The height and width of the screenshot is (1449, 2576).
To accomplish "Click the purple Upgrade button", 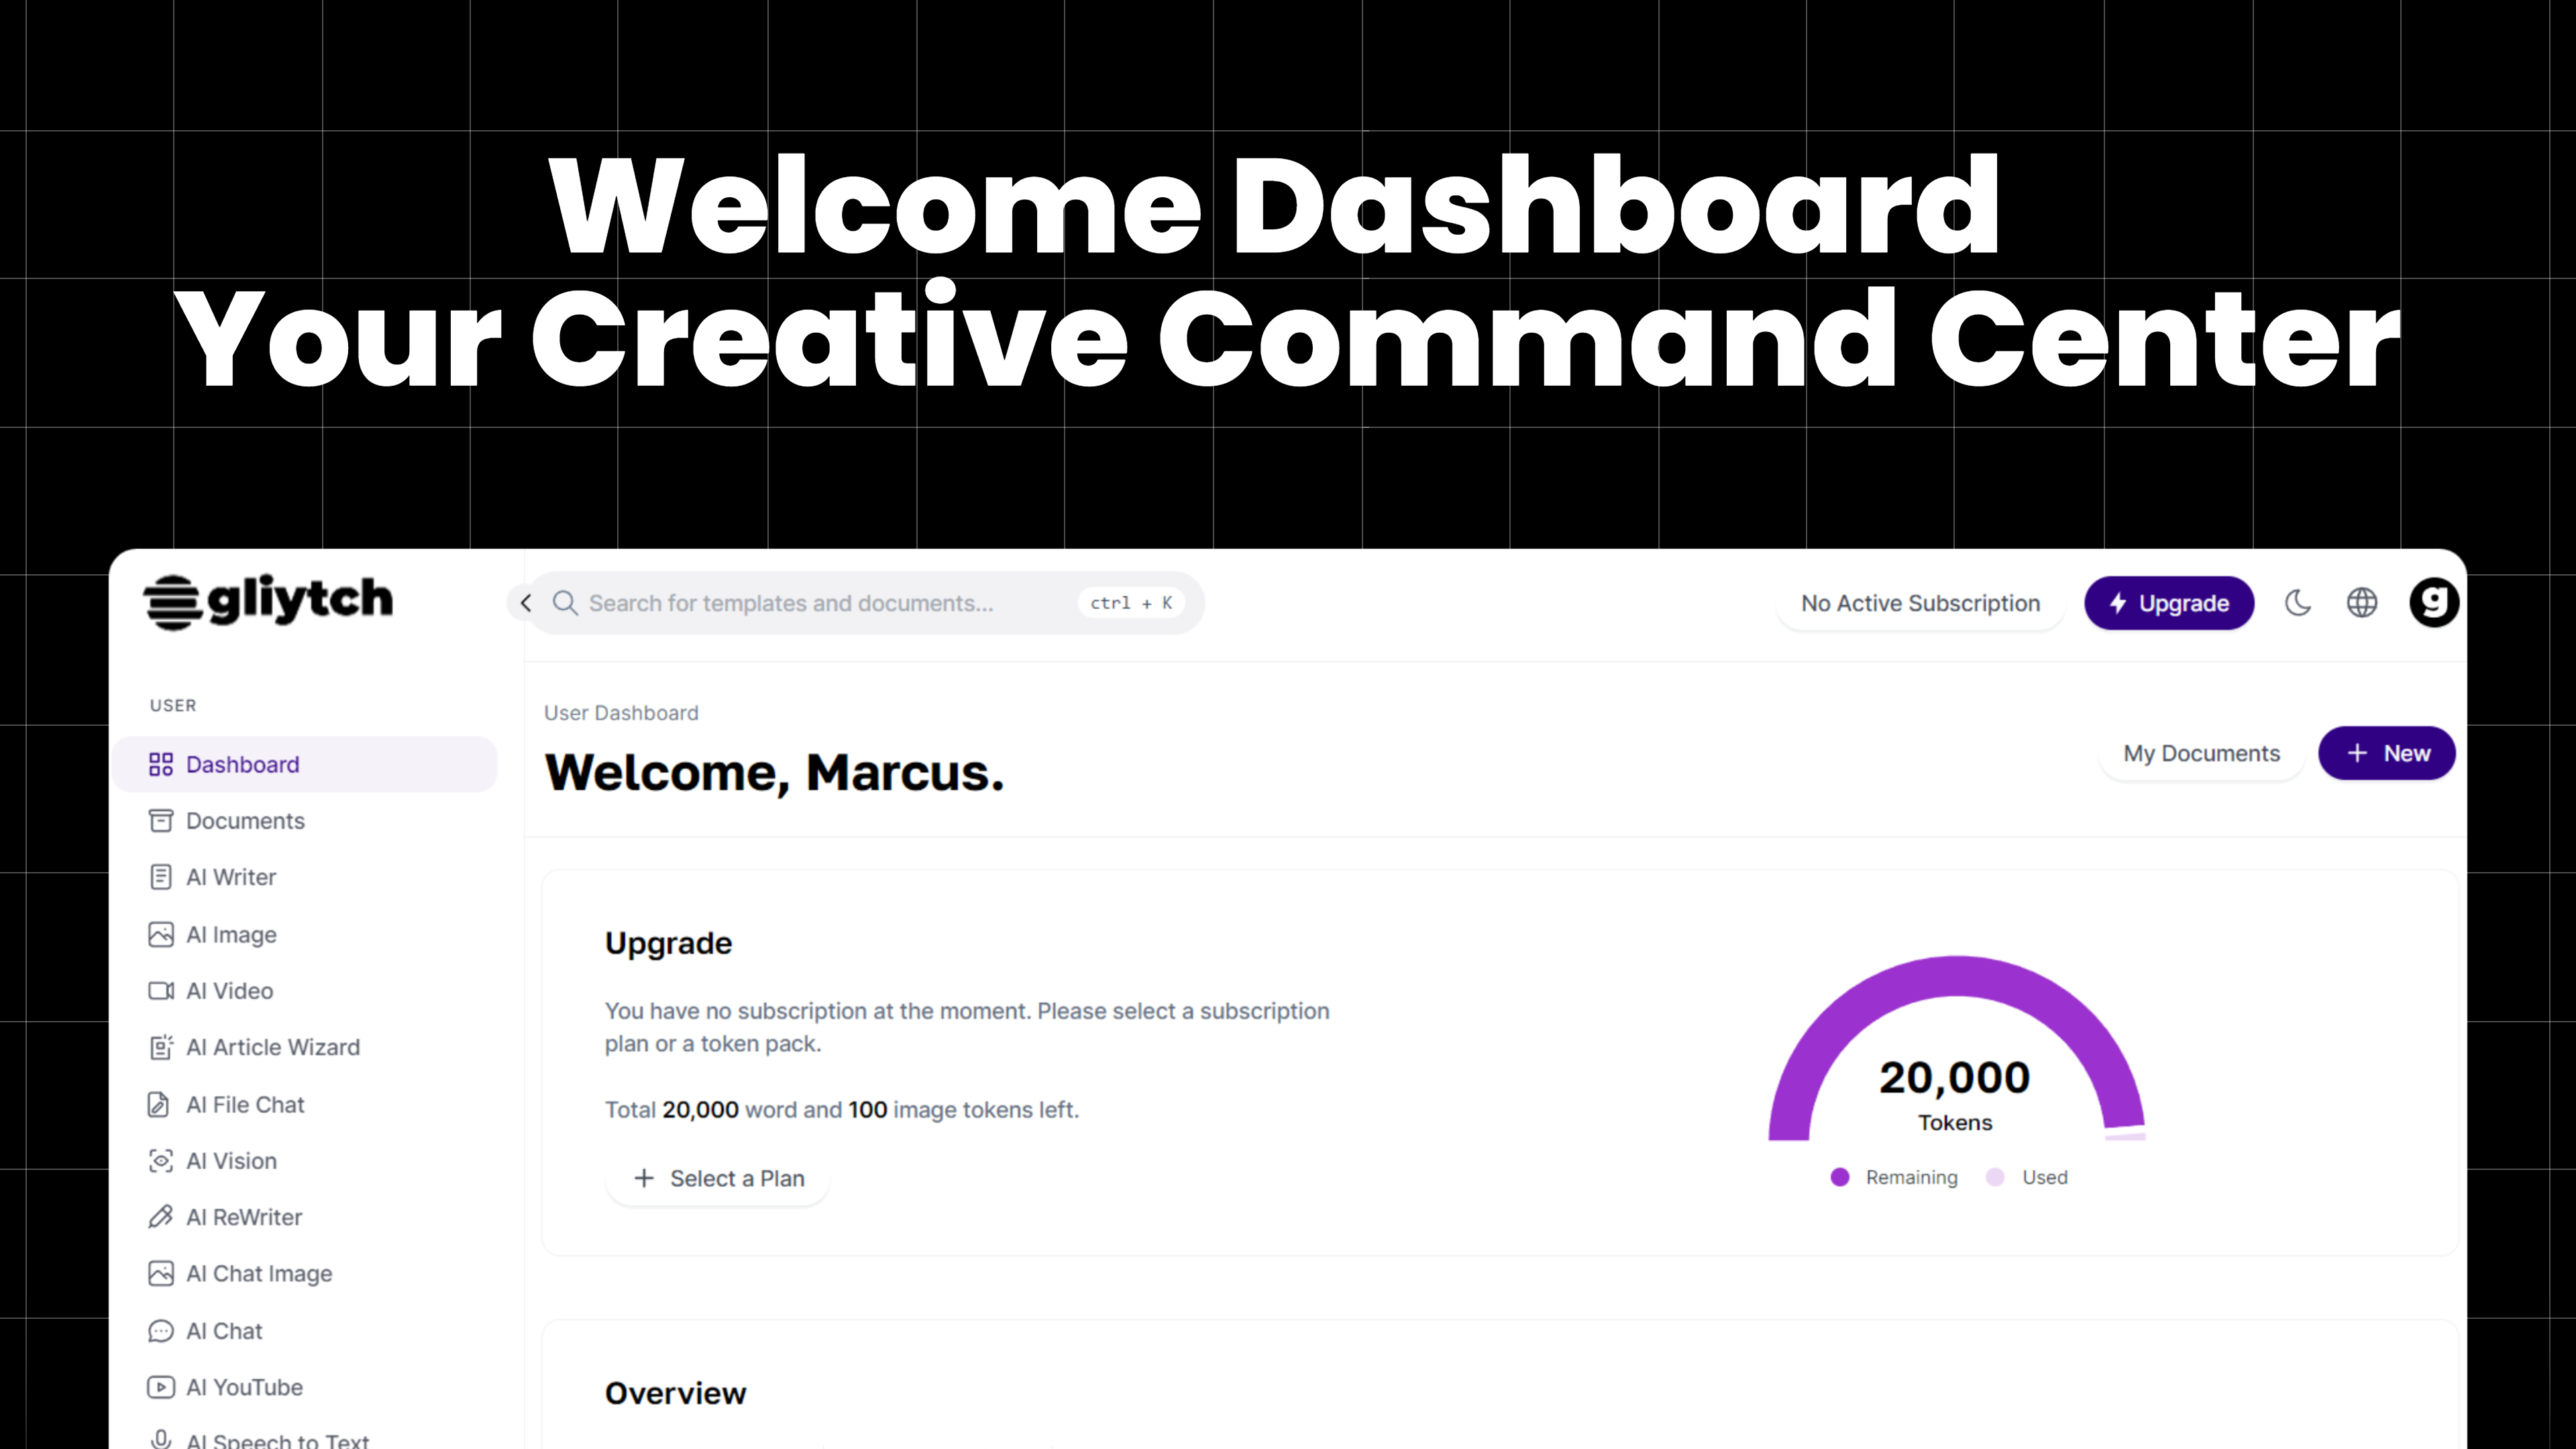I will tap(2168, 603).
